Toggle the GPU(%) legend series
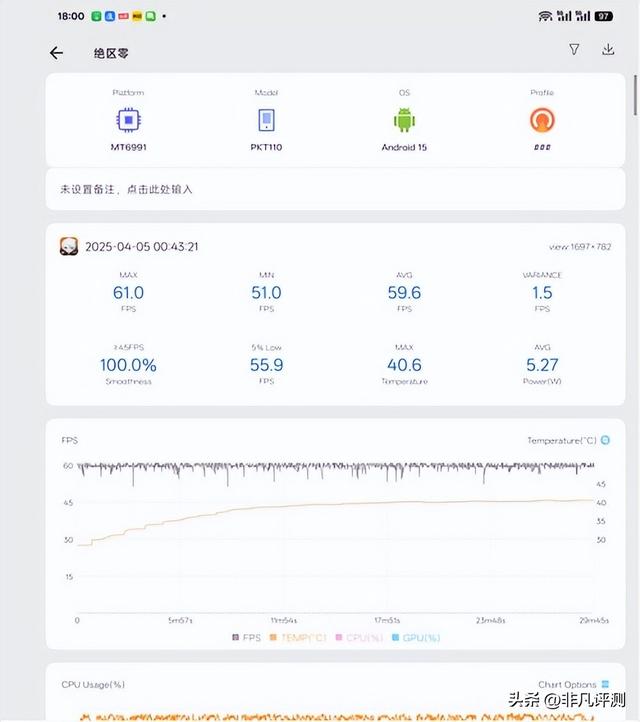 pos(416,638)
